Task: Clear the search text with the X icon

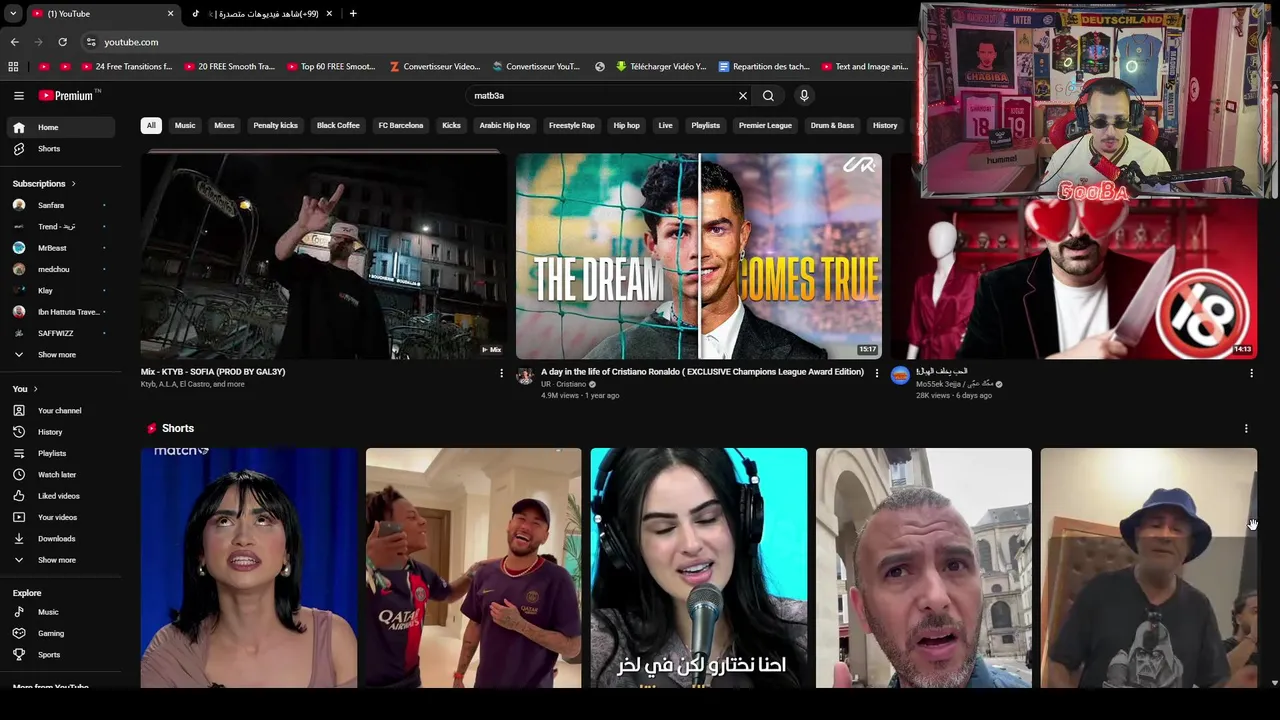Action: point(743,96)
